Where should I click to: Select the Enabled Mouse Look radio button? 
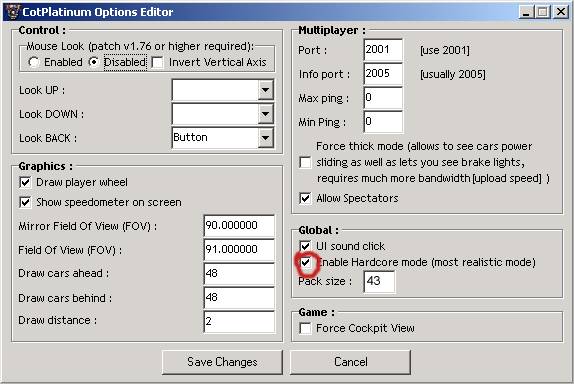pyautogui.click(x=34, y=62)
